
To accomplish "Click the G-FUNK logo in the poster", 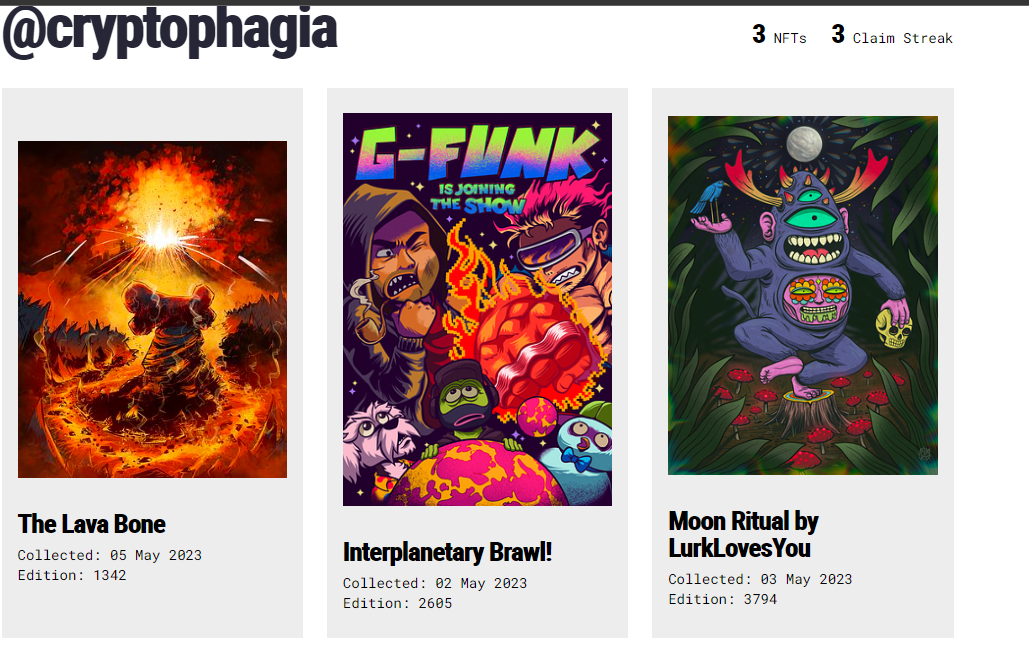I will (x=477, y=154).
